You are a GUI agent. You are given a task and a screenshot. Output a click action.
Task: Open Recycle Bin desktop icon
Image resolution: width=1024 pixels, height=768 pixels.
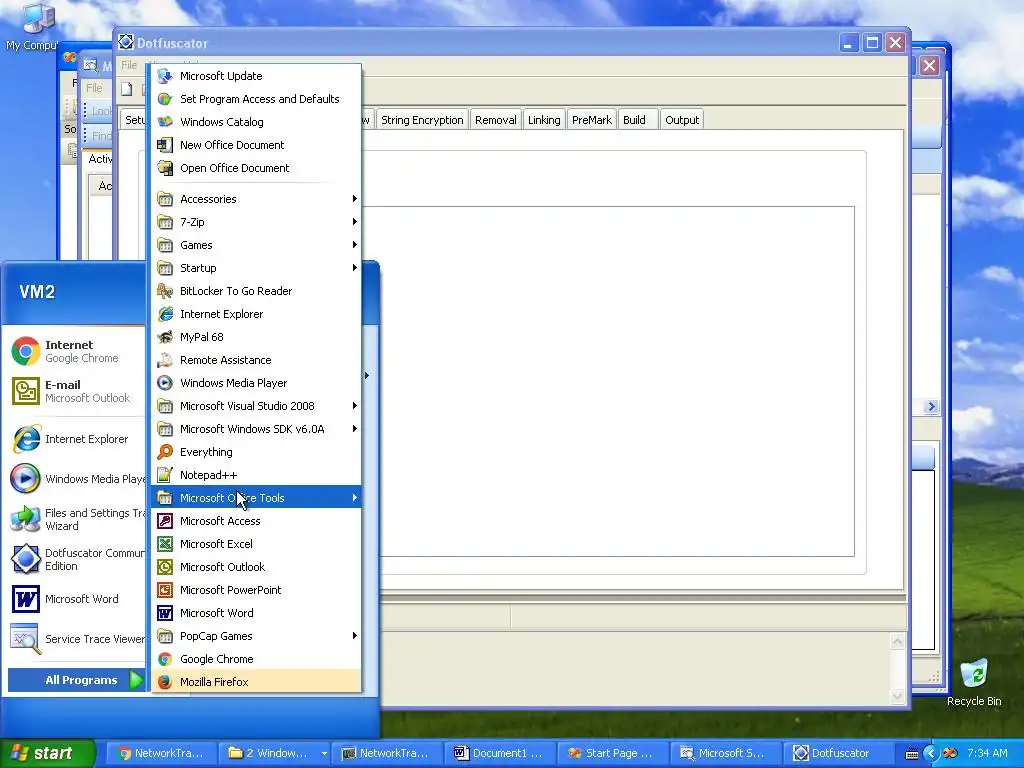pos(974,682)
